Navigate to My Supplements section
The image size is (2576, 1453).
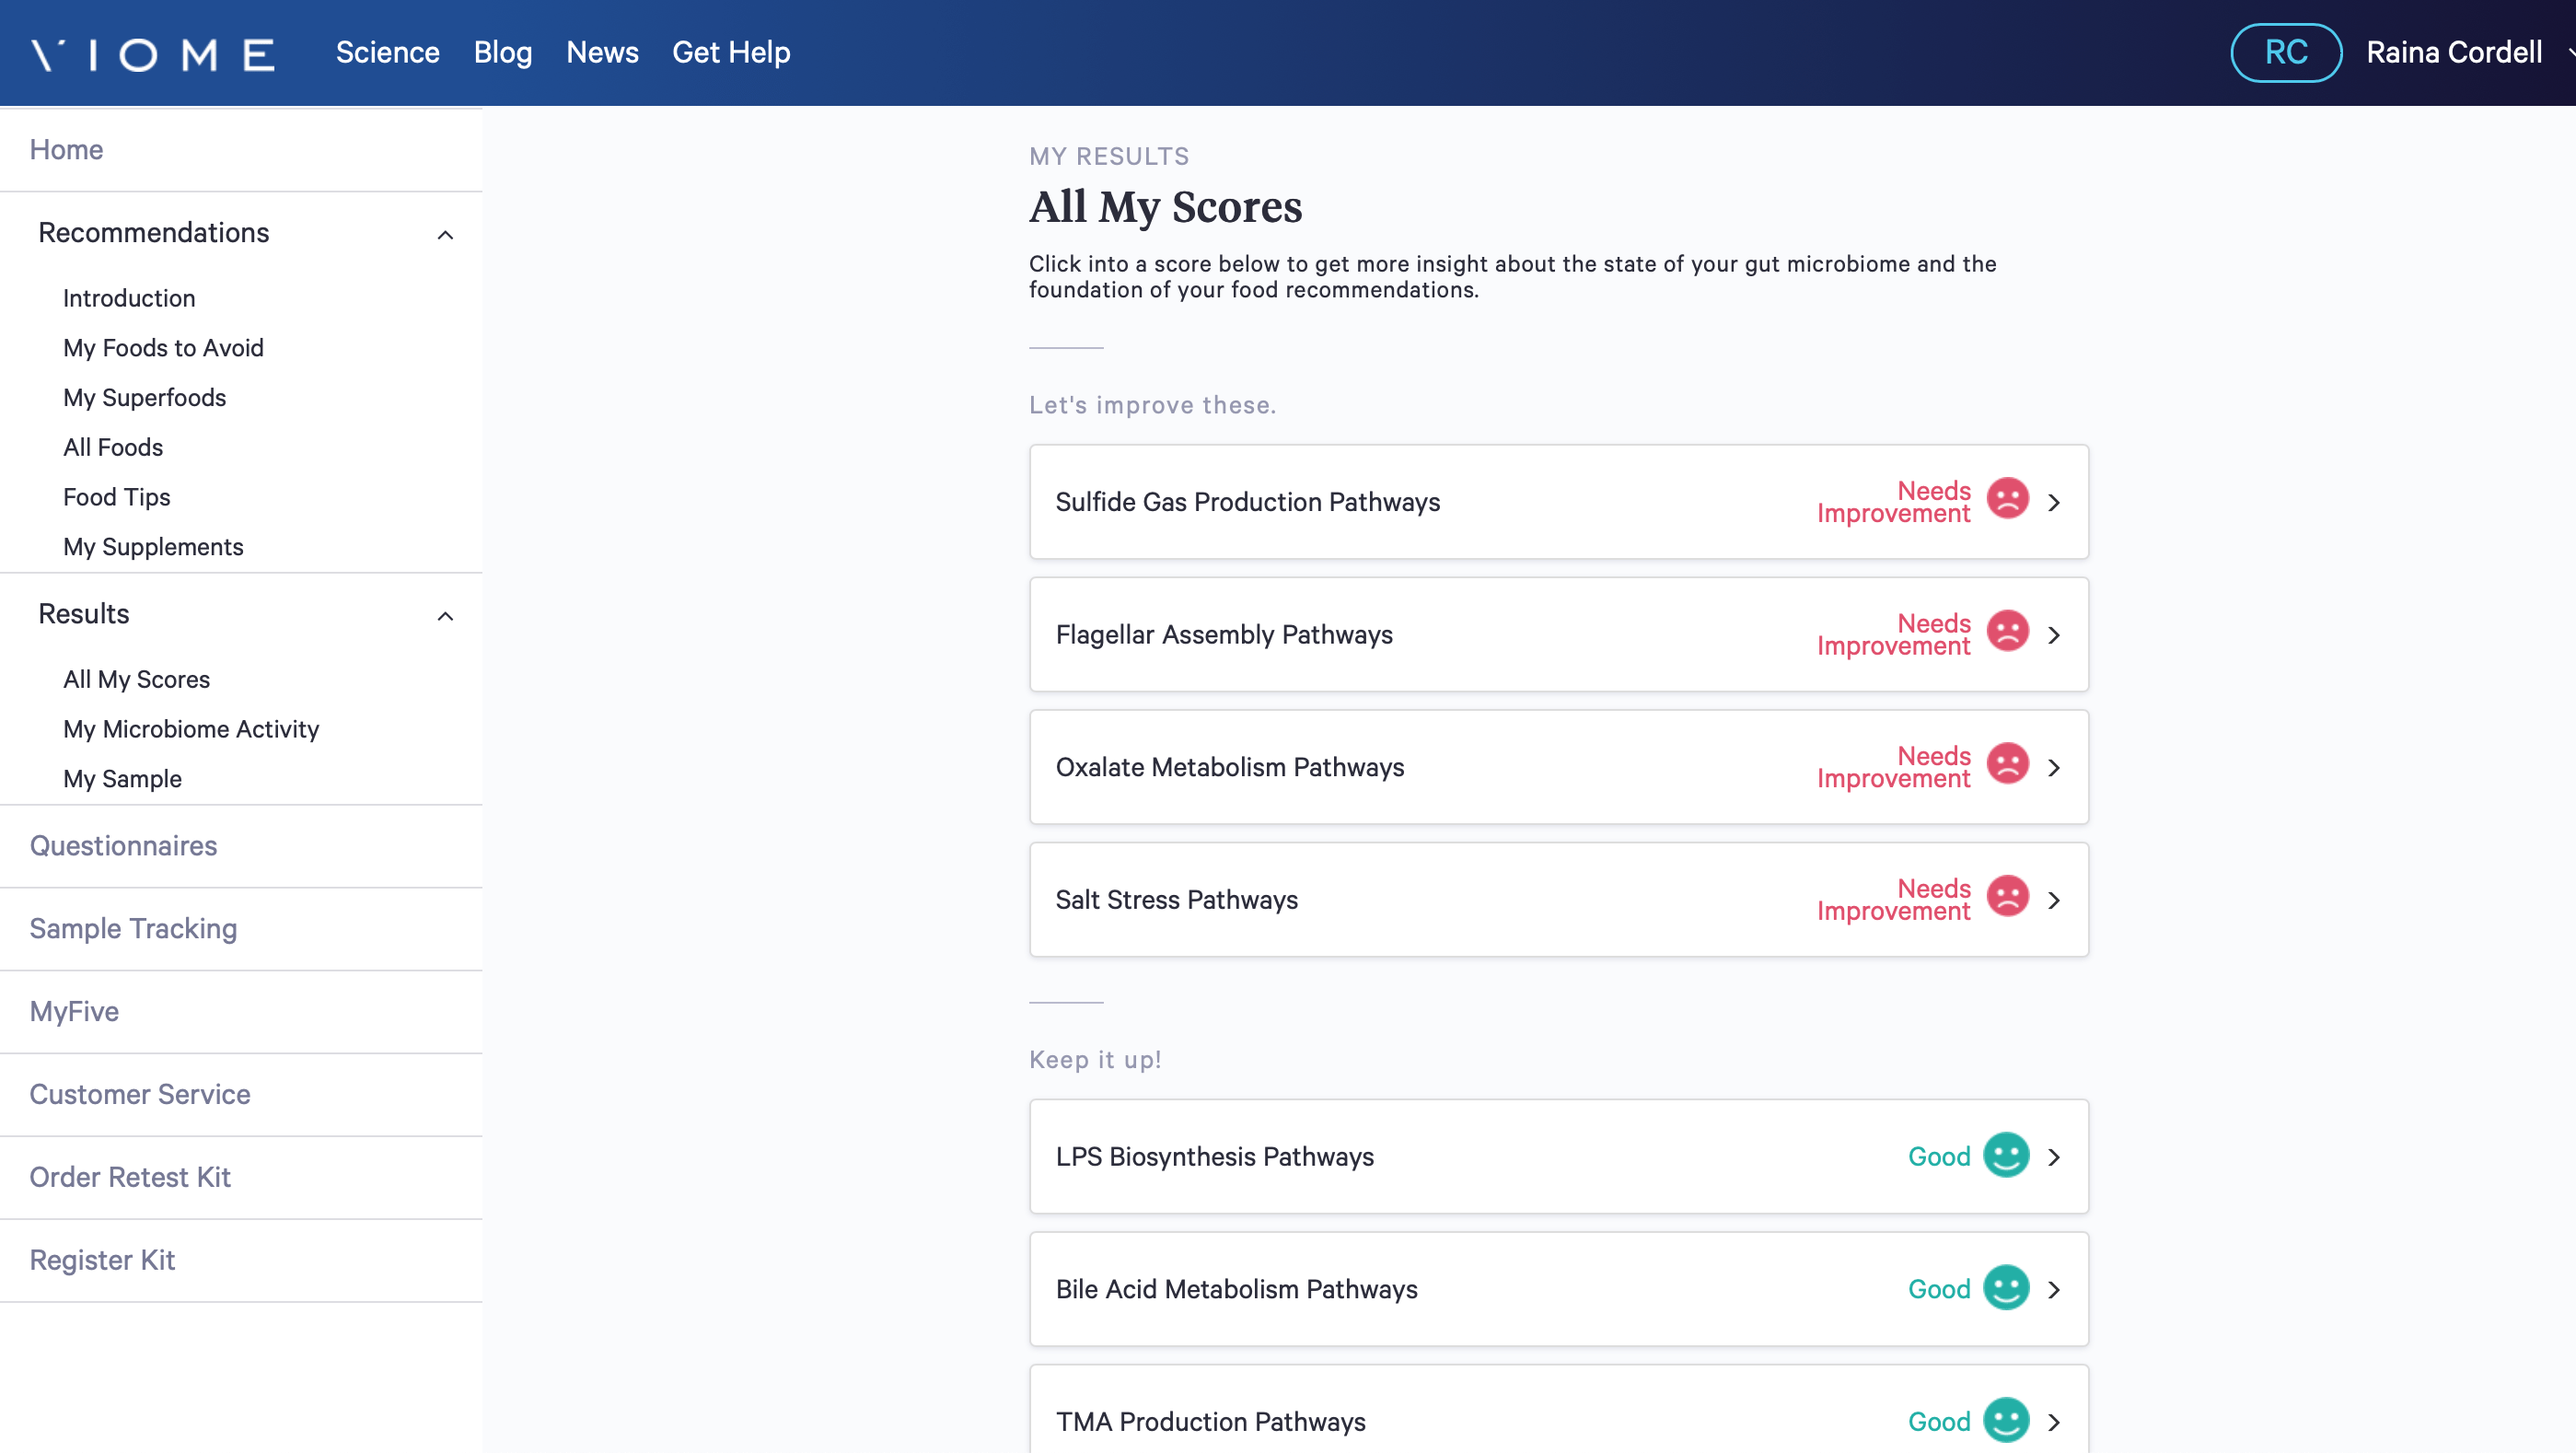[x=152, y=547]
